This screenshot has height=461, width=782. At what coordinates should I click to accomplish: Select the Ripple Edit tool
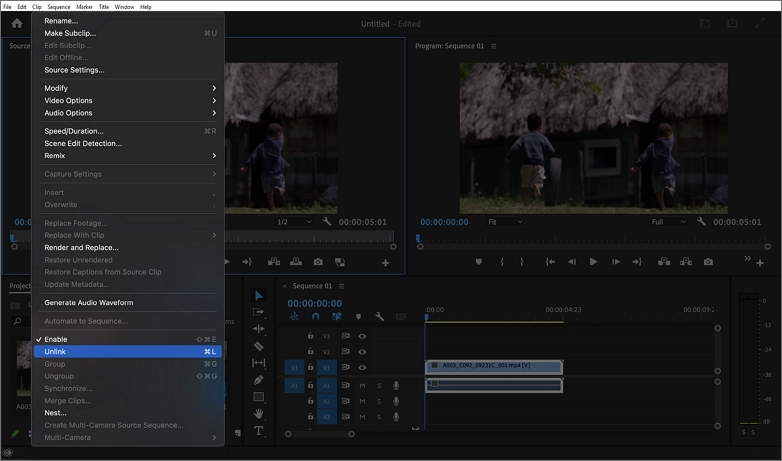258,329
